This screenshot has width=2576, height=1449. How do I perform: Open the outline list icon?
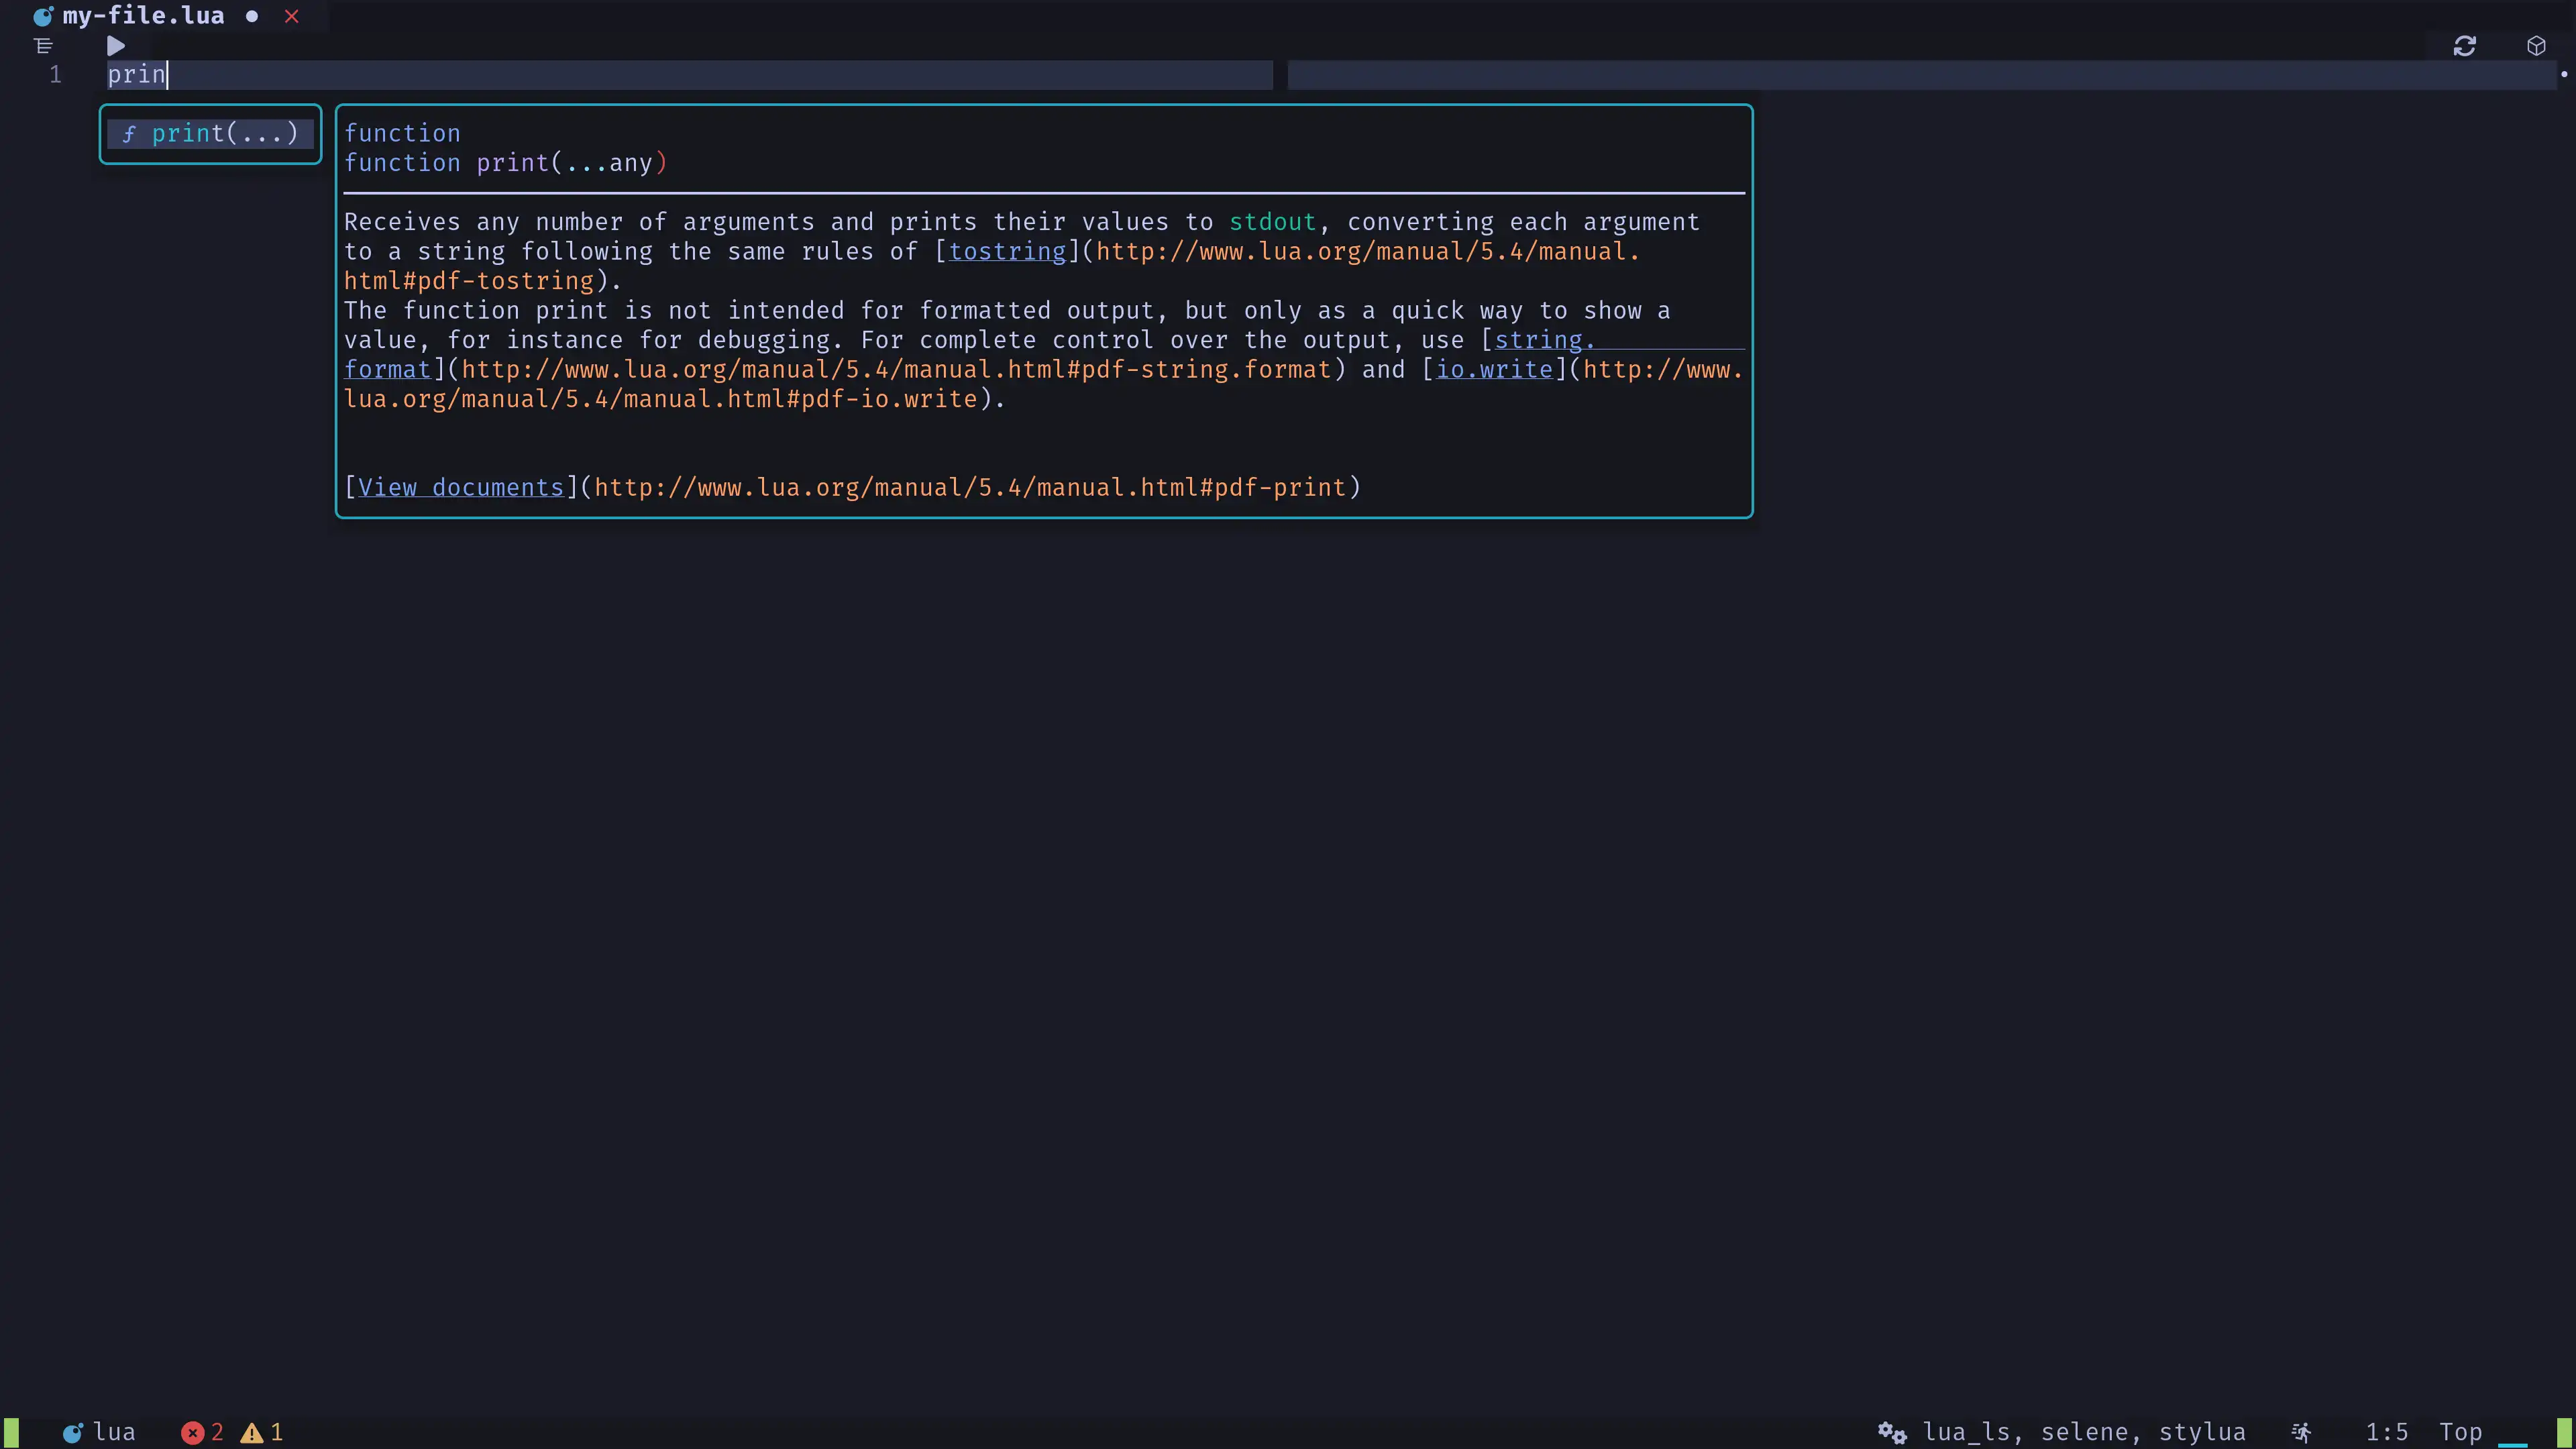43,46
